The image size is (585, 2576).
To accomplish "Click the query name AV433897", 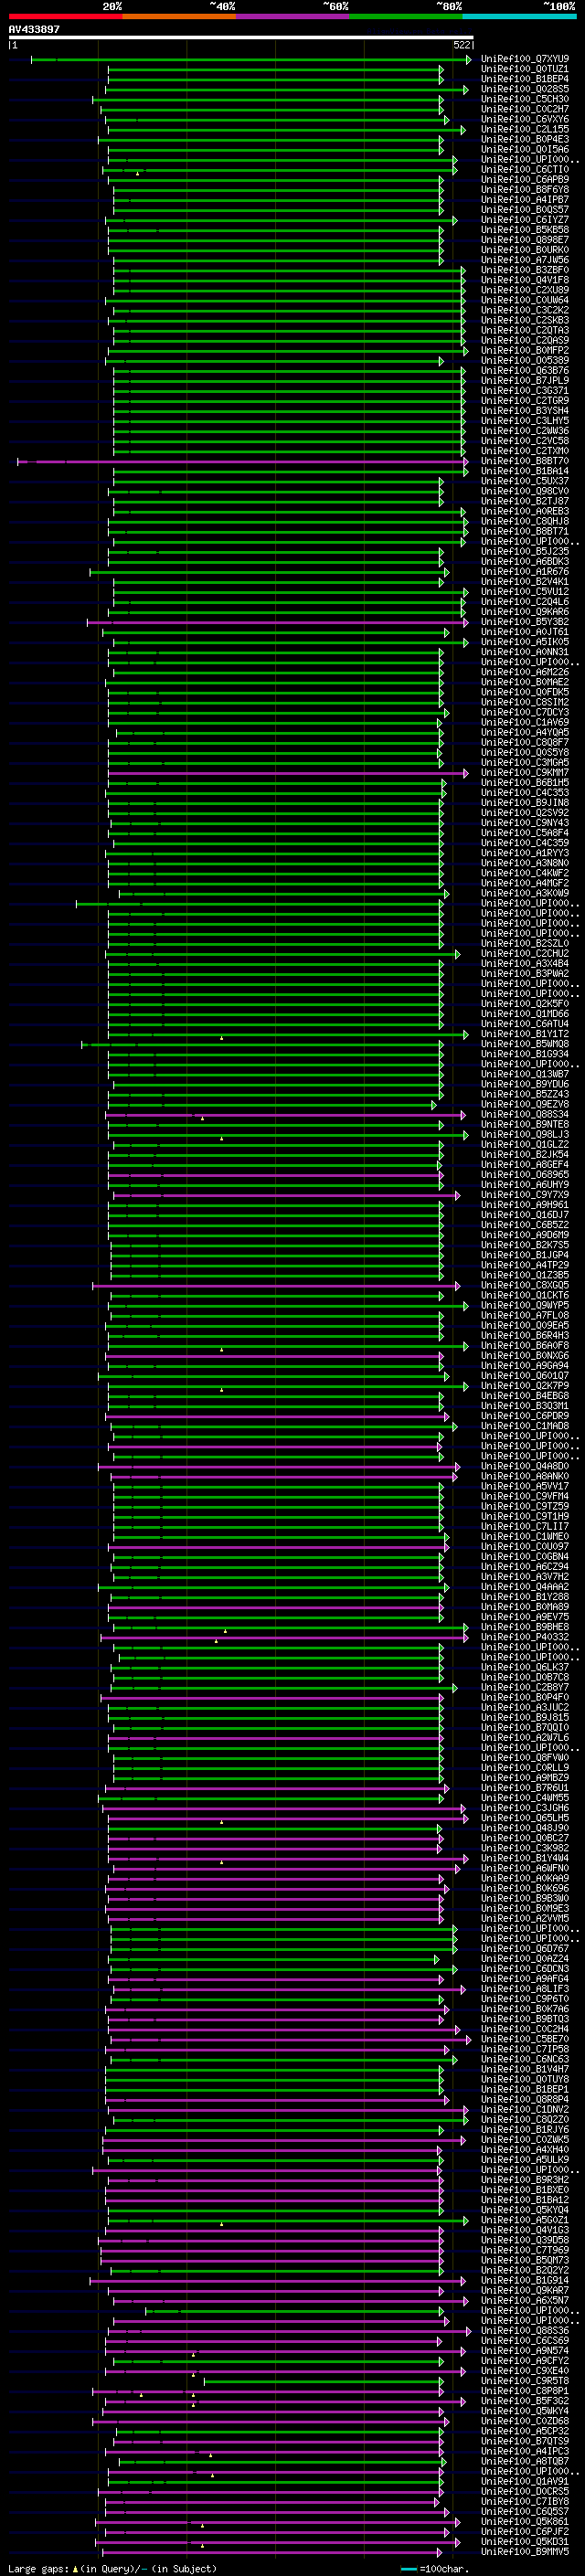I will click(34, 29).
